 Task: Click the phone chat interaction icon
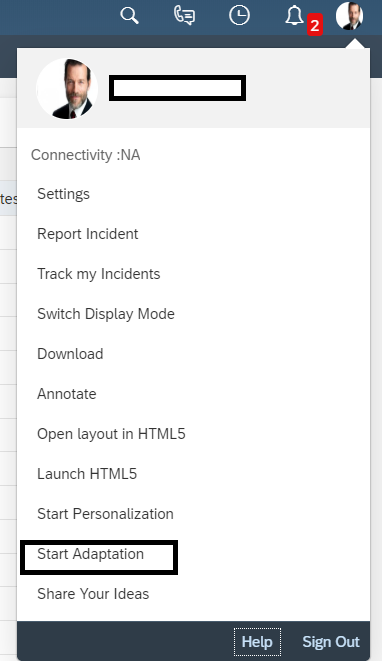[x=185, y=16]
